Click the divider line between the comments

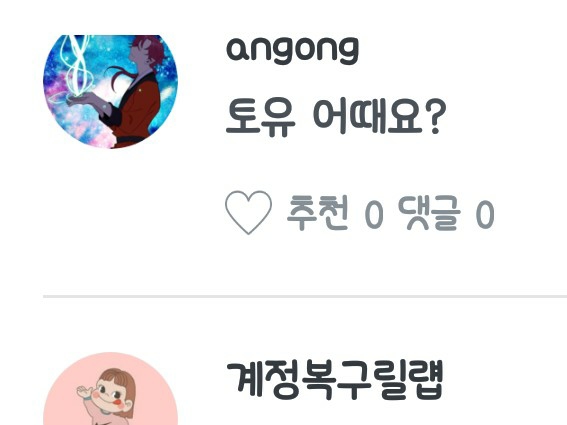tap(305, 296)
